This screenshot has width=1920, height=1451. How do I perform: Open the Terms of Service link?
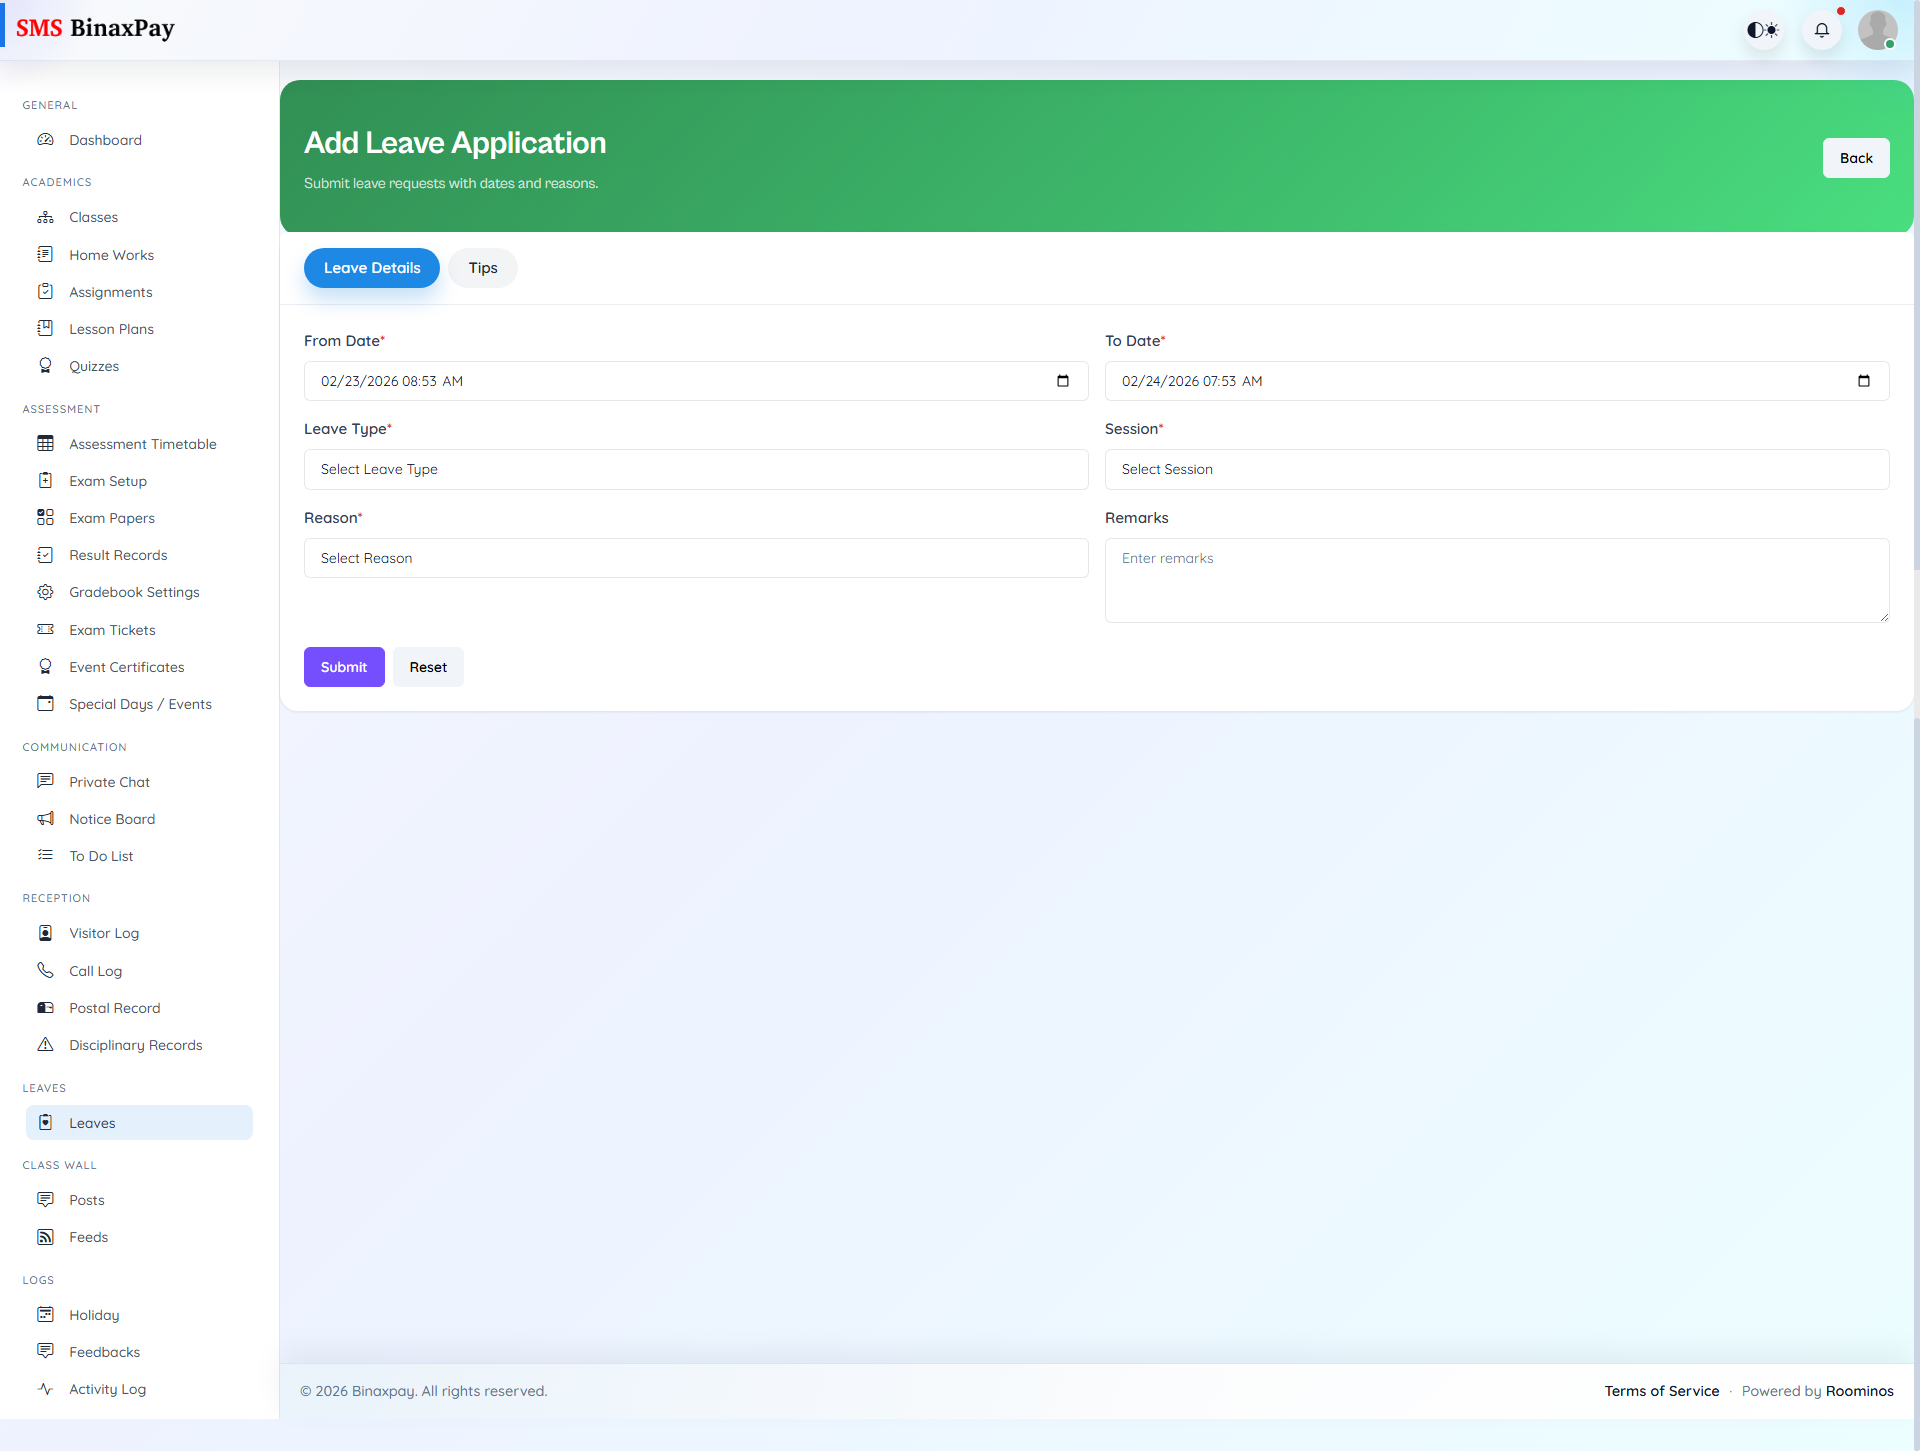pyautogui.click(x=1661, y=1391)
